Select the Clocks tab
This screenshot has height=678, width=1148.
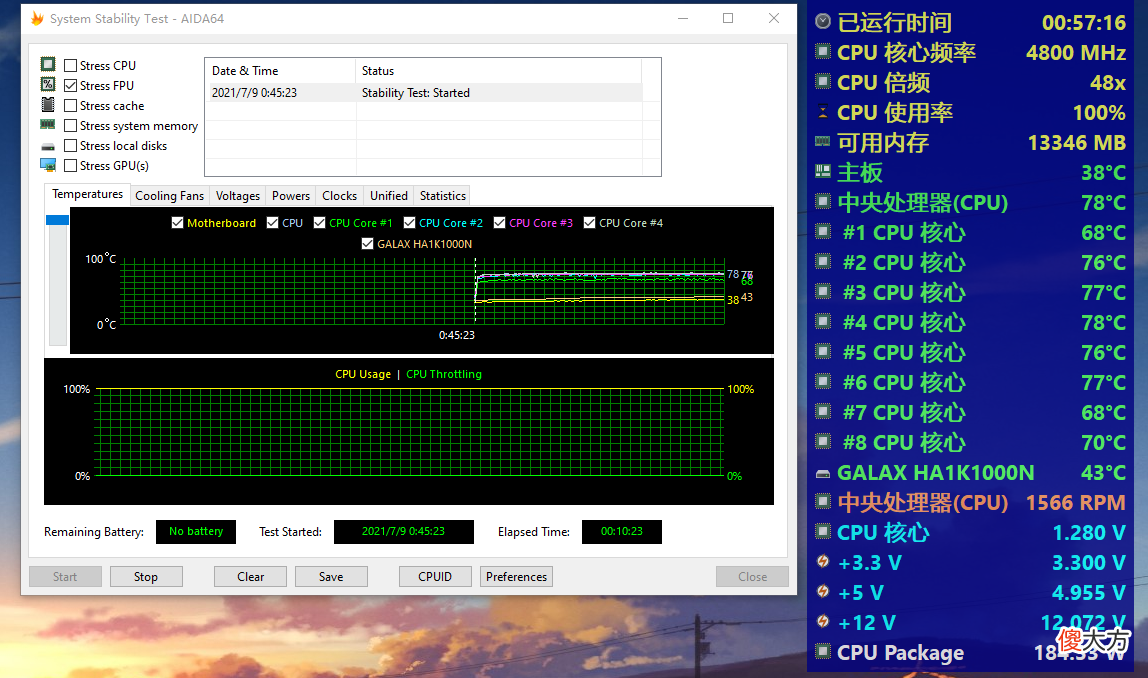pyautogui.click(x=340, y=195)
